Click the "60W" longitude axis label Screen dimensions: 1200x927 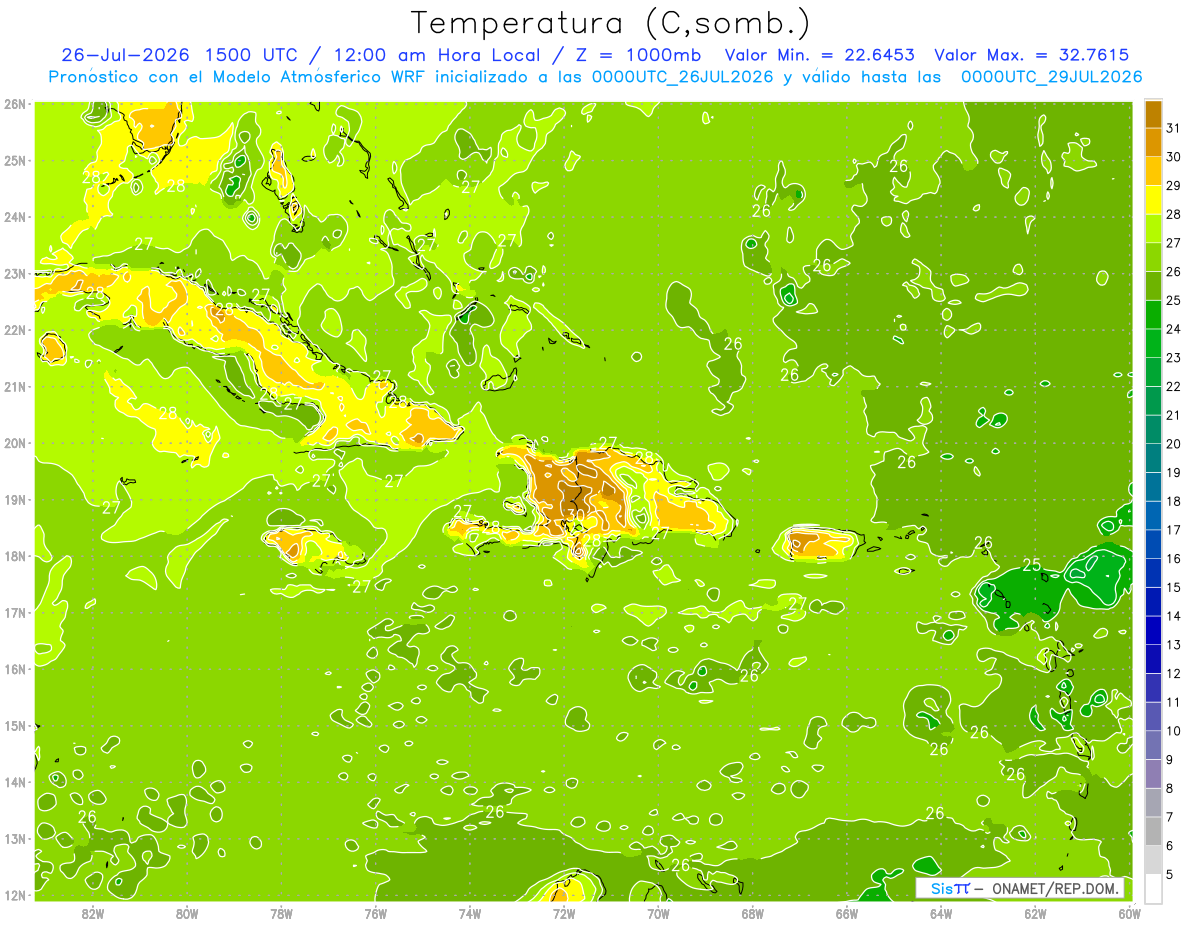pyautogui.click(x=1130, y=913)
